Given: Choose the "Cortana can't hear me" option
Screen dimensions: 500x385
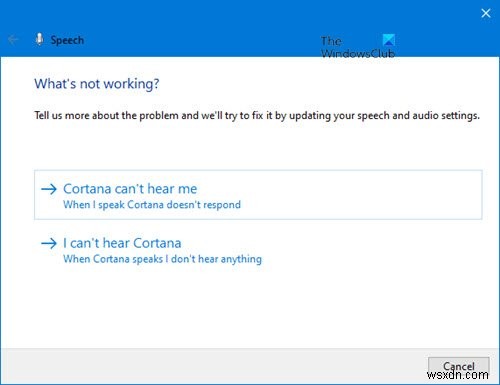Looking at the screenshot, I should coord(258,195).
